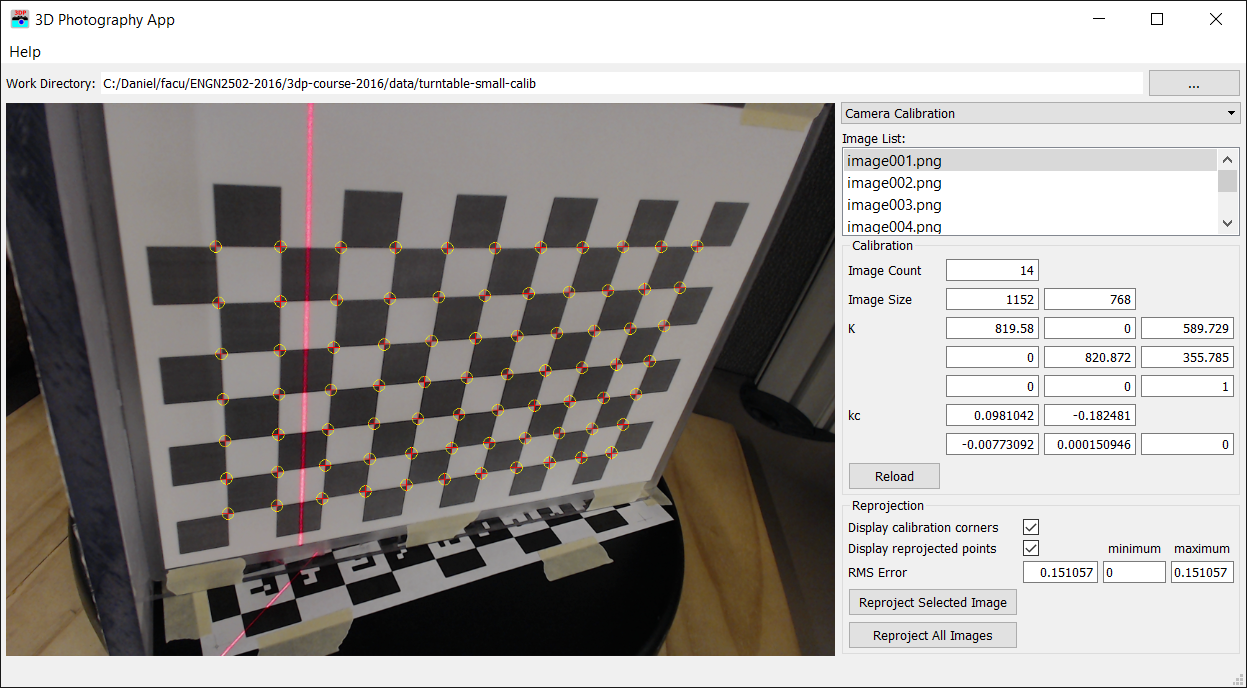Click the image width field 1152

tap(992, 299)
